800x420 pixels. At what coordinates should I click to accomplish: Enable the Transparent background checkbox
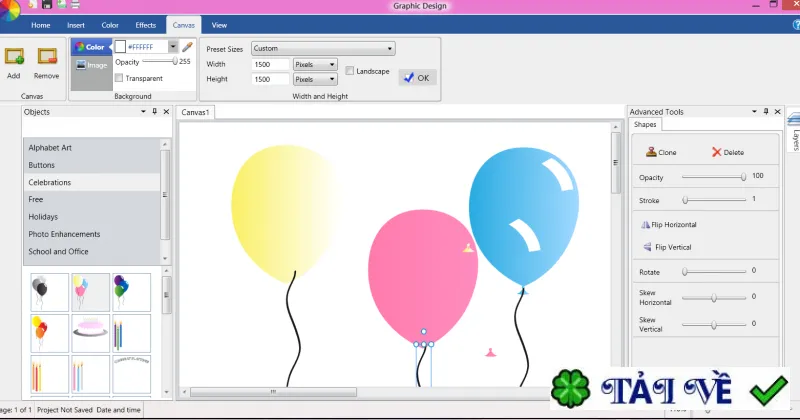coord(119,78)
